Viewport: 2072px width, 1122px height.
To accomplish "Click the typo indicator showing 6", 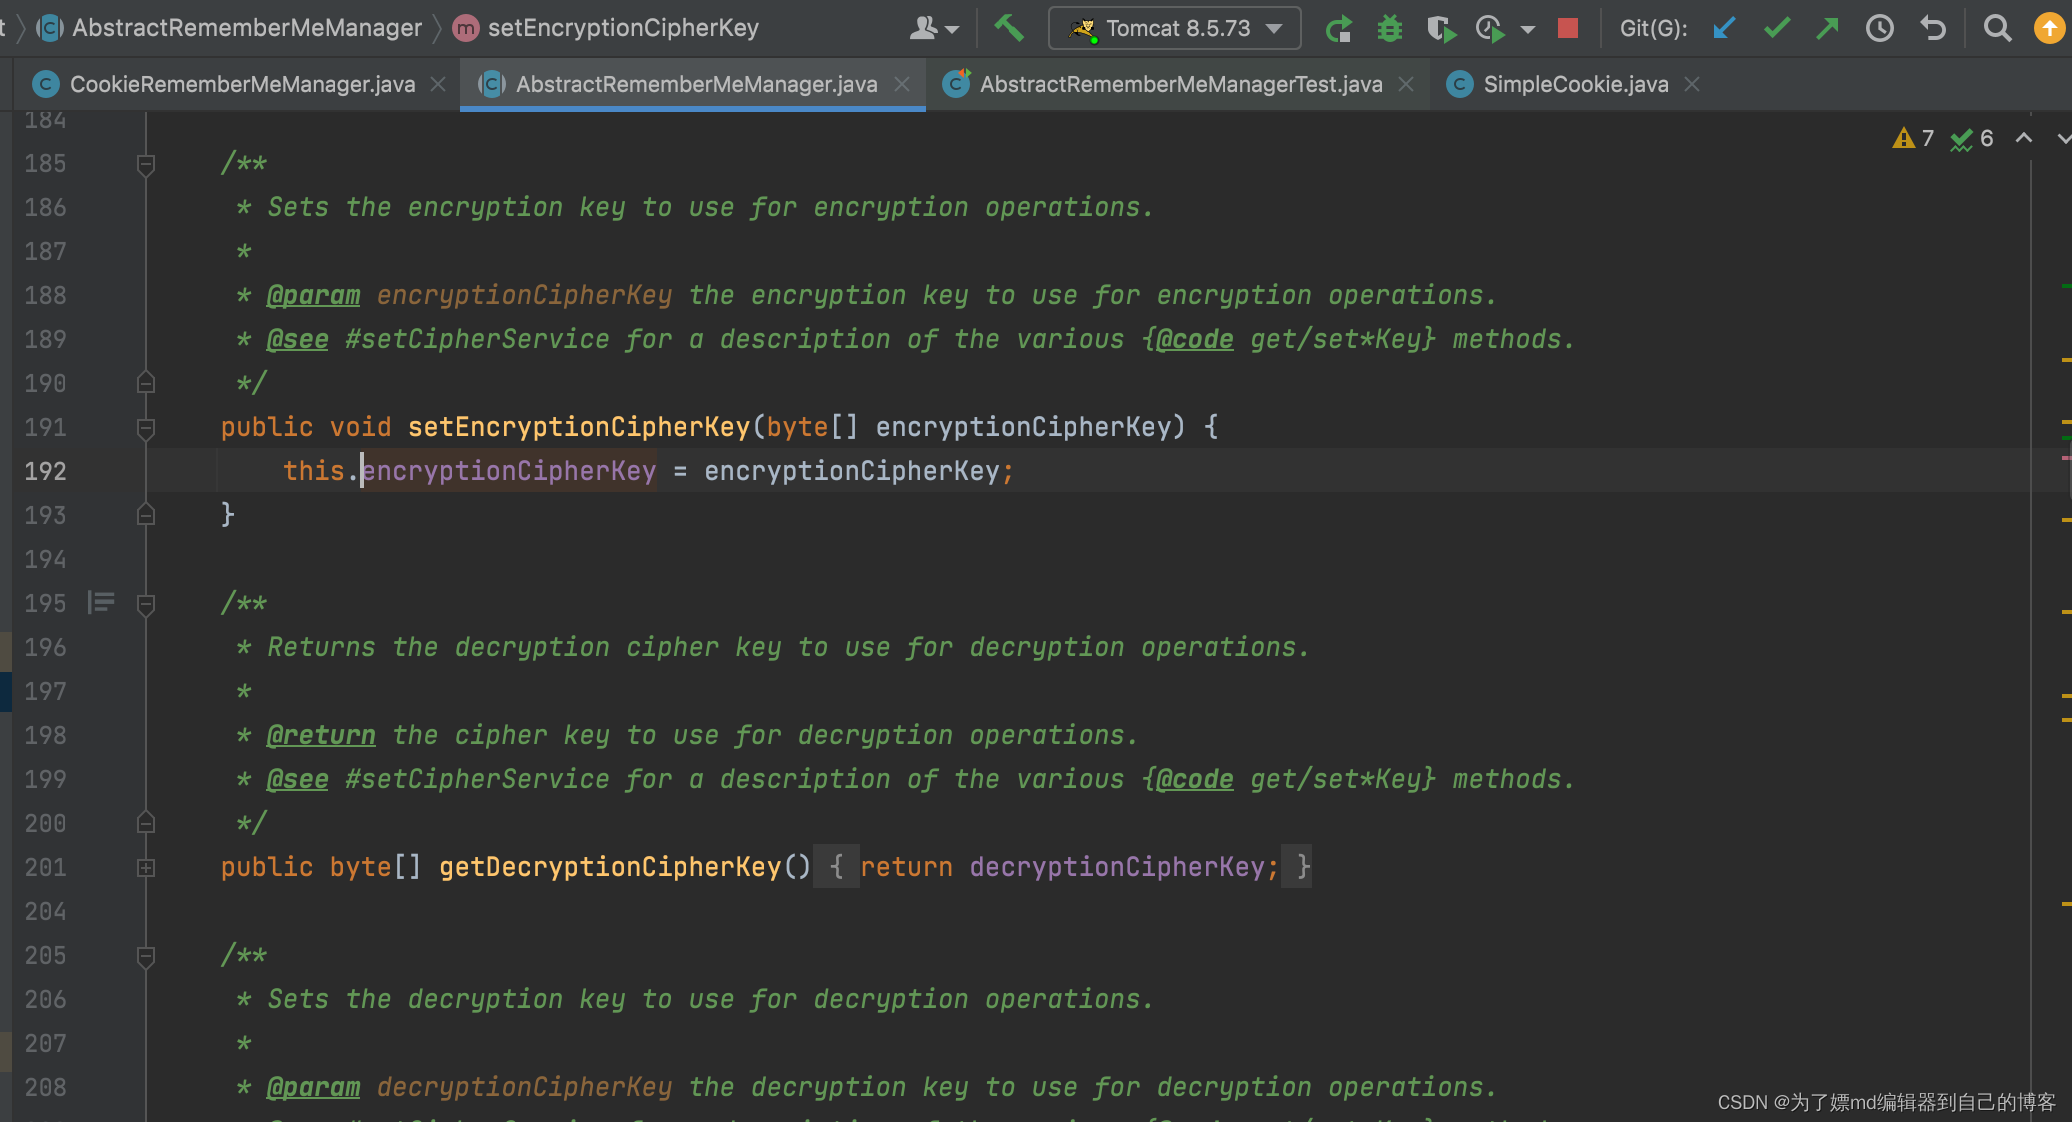I will (x=1972, y=138).
